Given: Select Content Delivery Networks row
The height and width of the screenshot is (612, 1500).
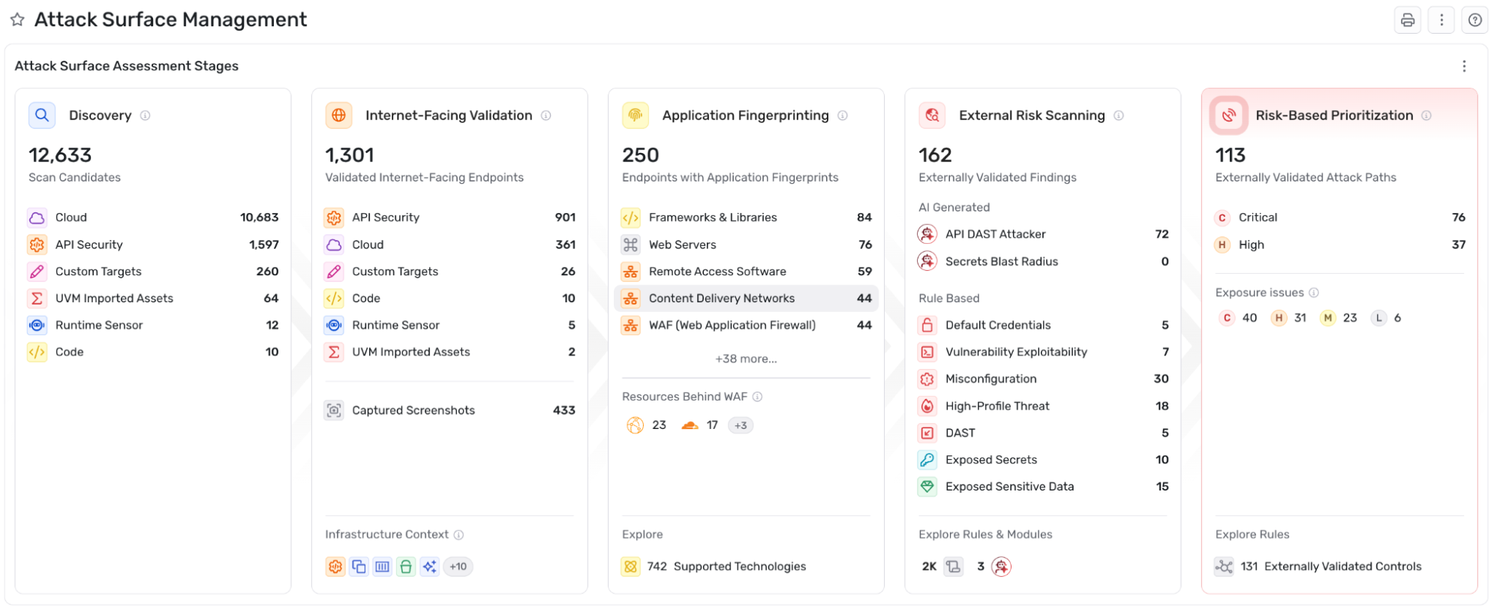Looking at the screenshot, I should coord(746,298).
